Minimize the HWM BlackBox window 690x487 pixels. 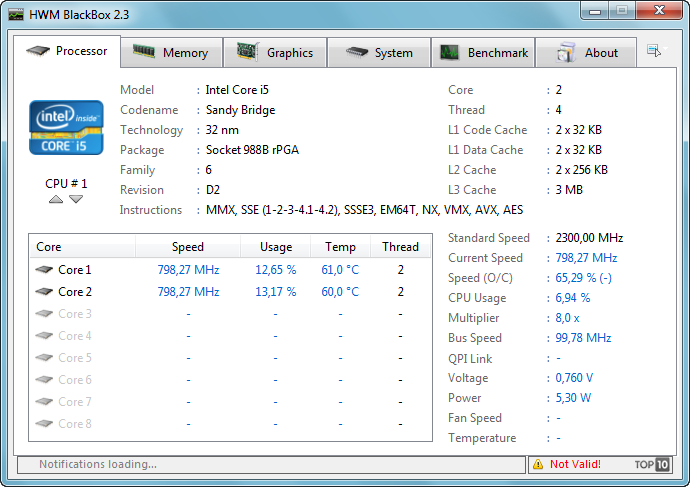[x=595, y=11]
